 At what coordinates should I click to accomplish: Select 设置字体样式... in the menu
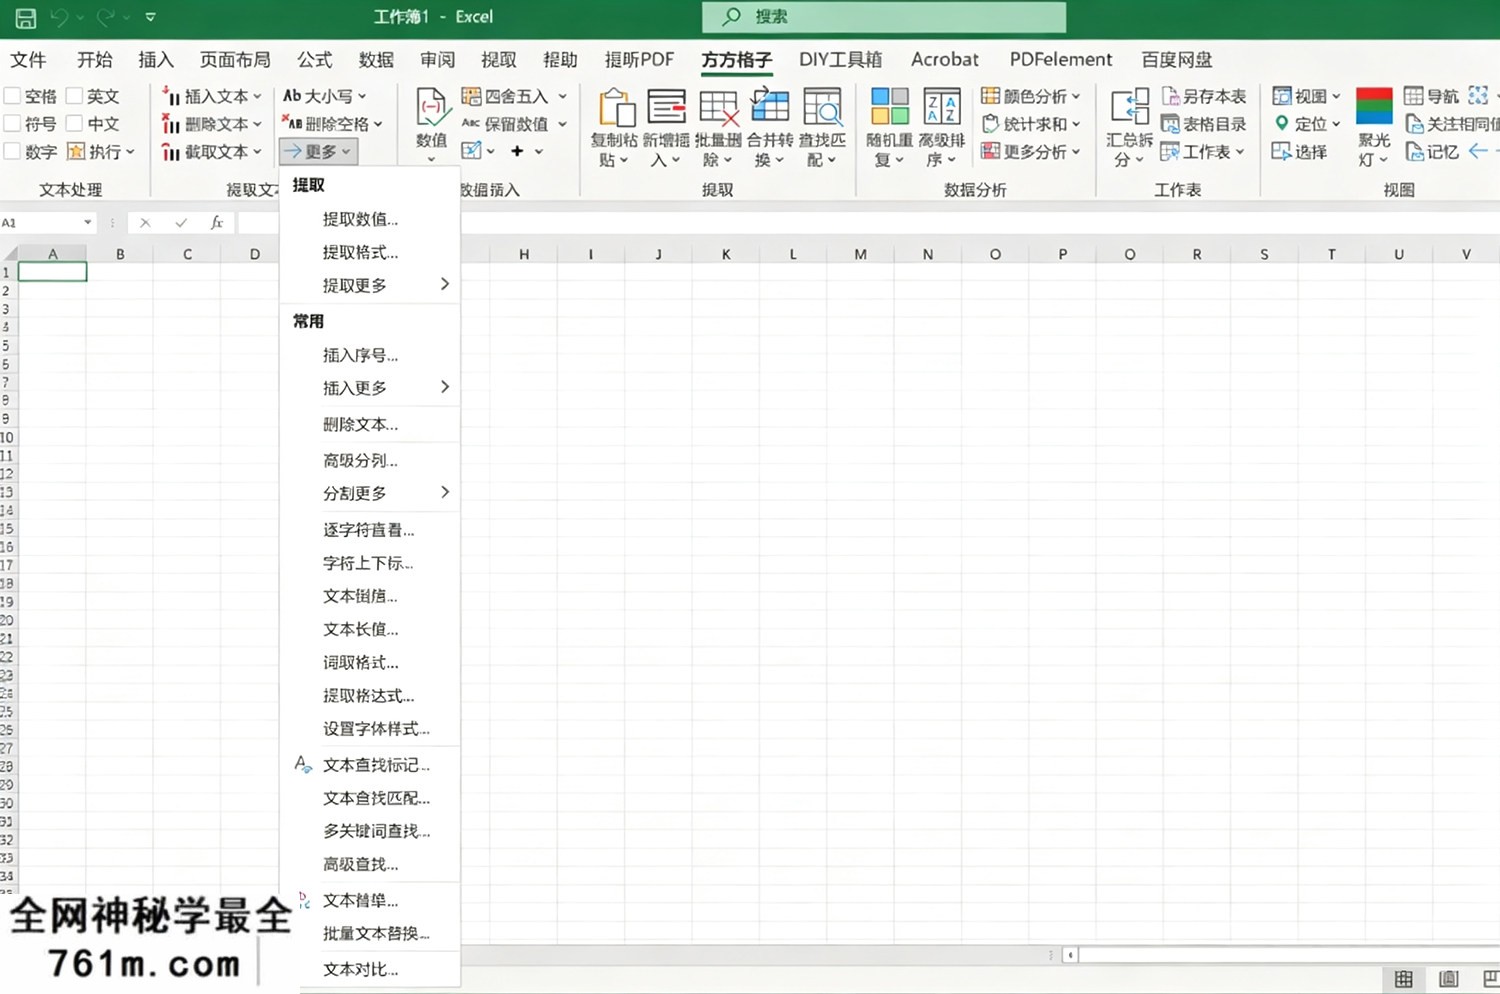[x=369, y=729]
